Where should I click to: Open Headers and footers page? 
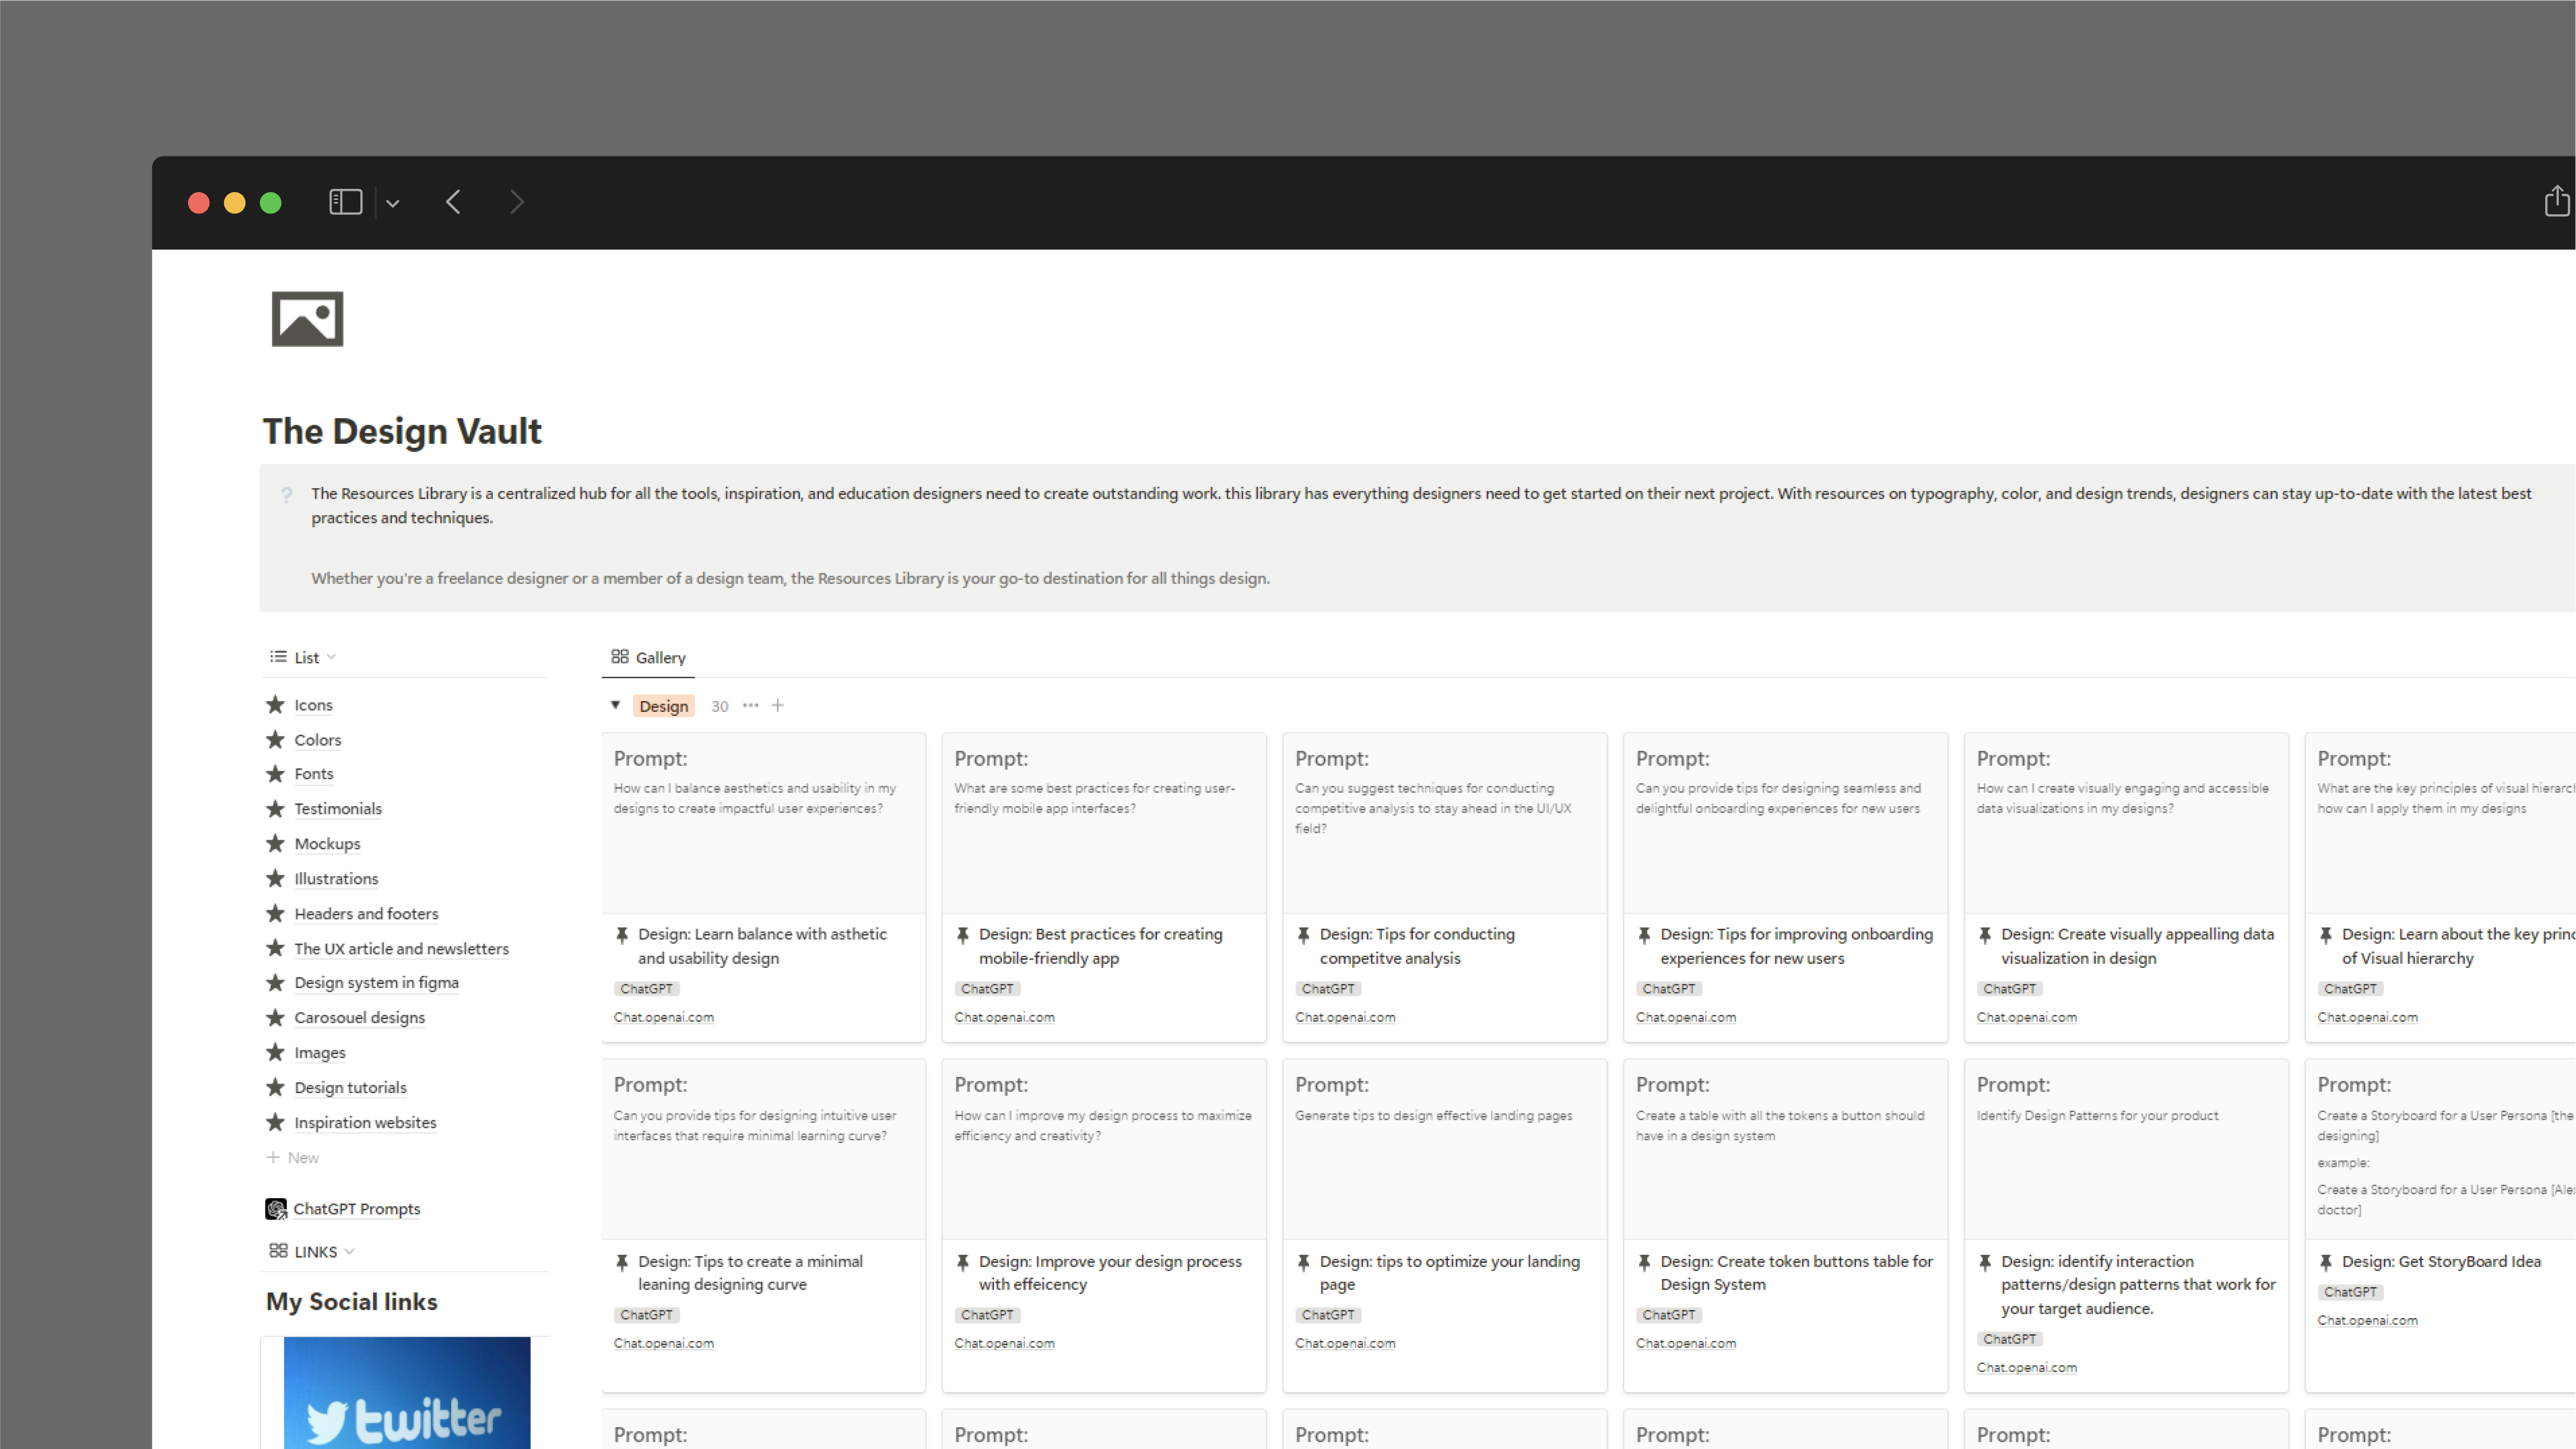click(x=366, y=914)
